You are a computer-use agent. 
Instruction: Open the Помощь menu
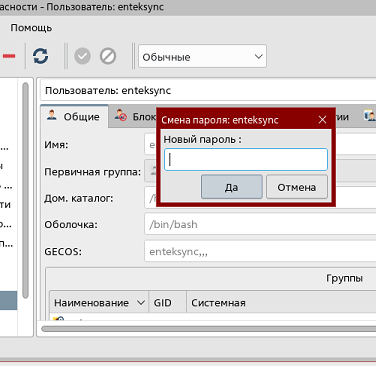(x=31, y=28)
